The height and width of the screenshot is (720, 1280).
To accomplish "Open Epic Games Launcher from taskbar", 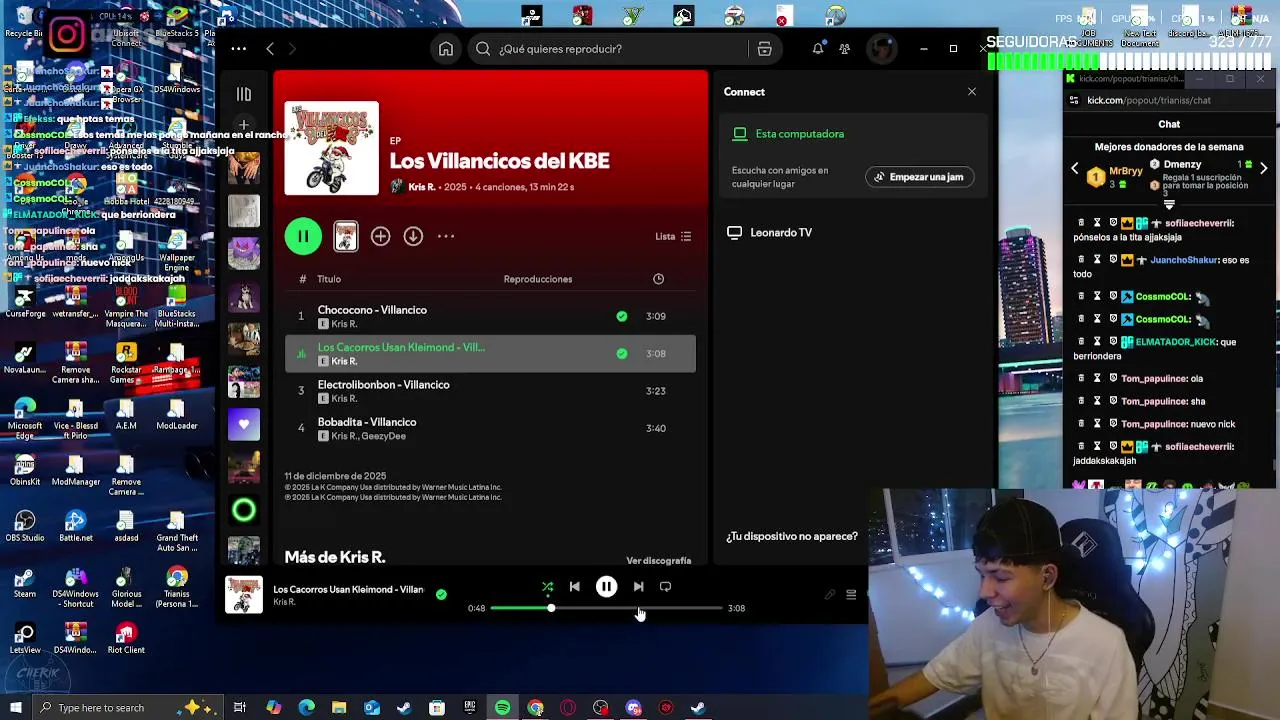I will tap(470, 708).
